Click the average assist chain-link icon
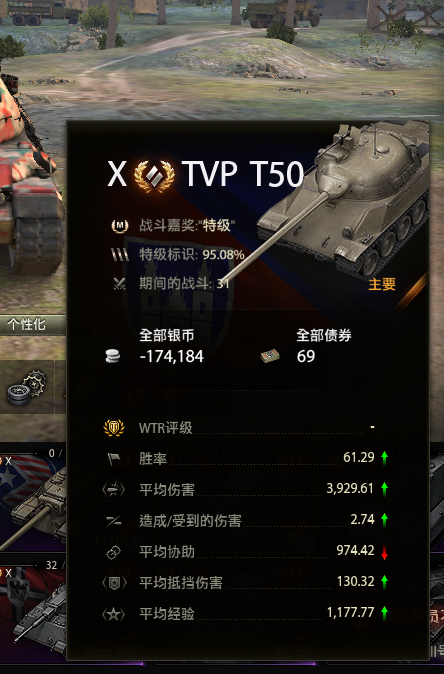The height and width of the screenshot is (674, 444). click(113, 552)
